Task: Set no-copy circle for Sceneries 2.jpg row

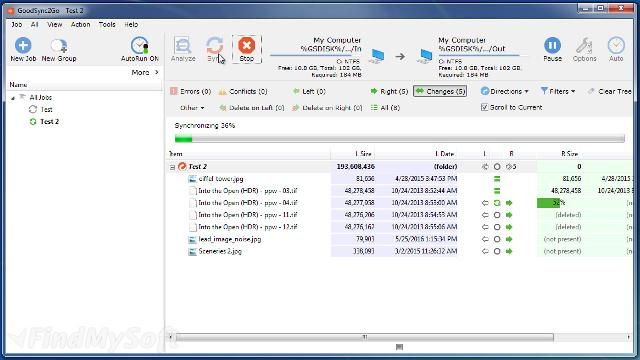Action: pyautogui.click(x=497, y=251)
